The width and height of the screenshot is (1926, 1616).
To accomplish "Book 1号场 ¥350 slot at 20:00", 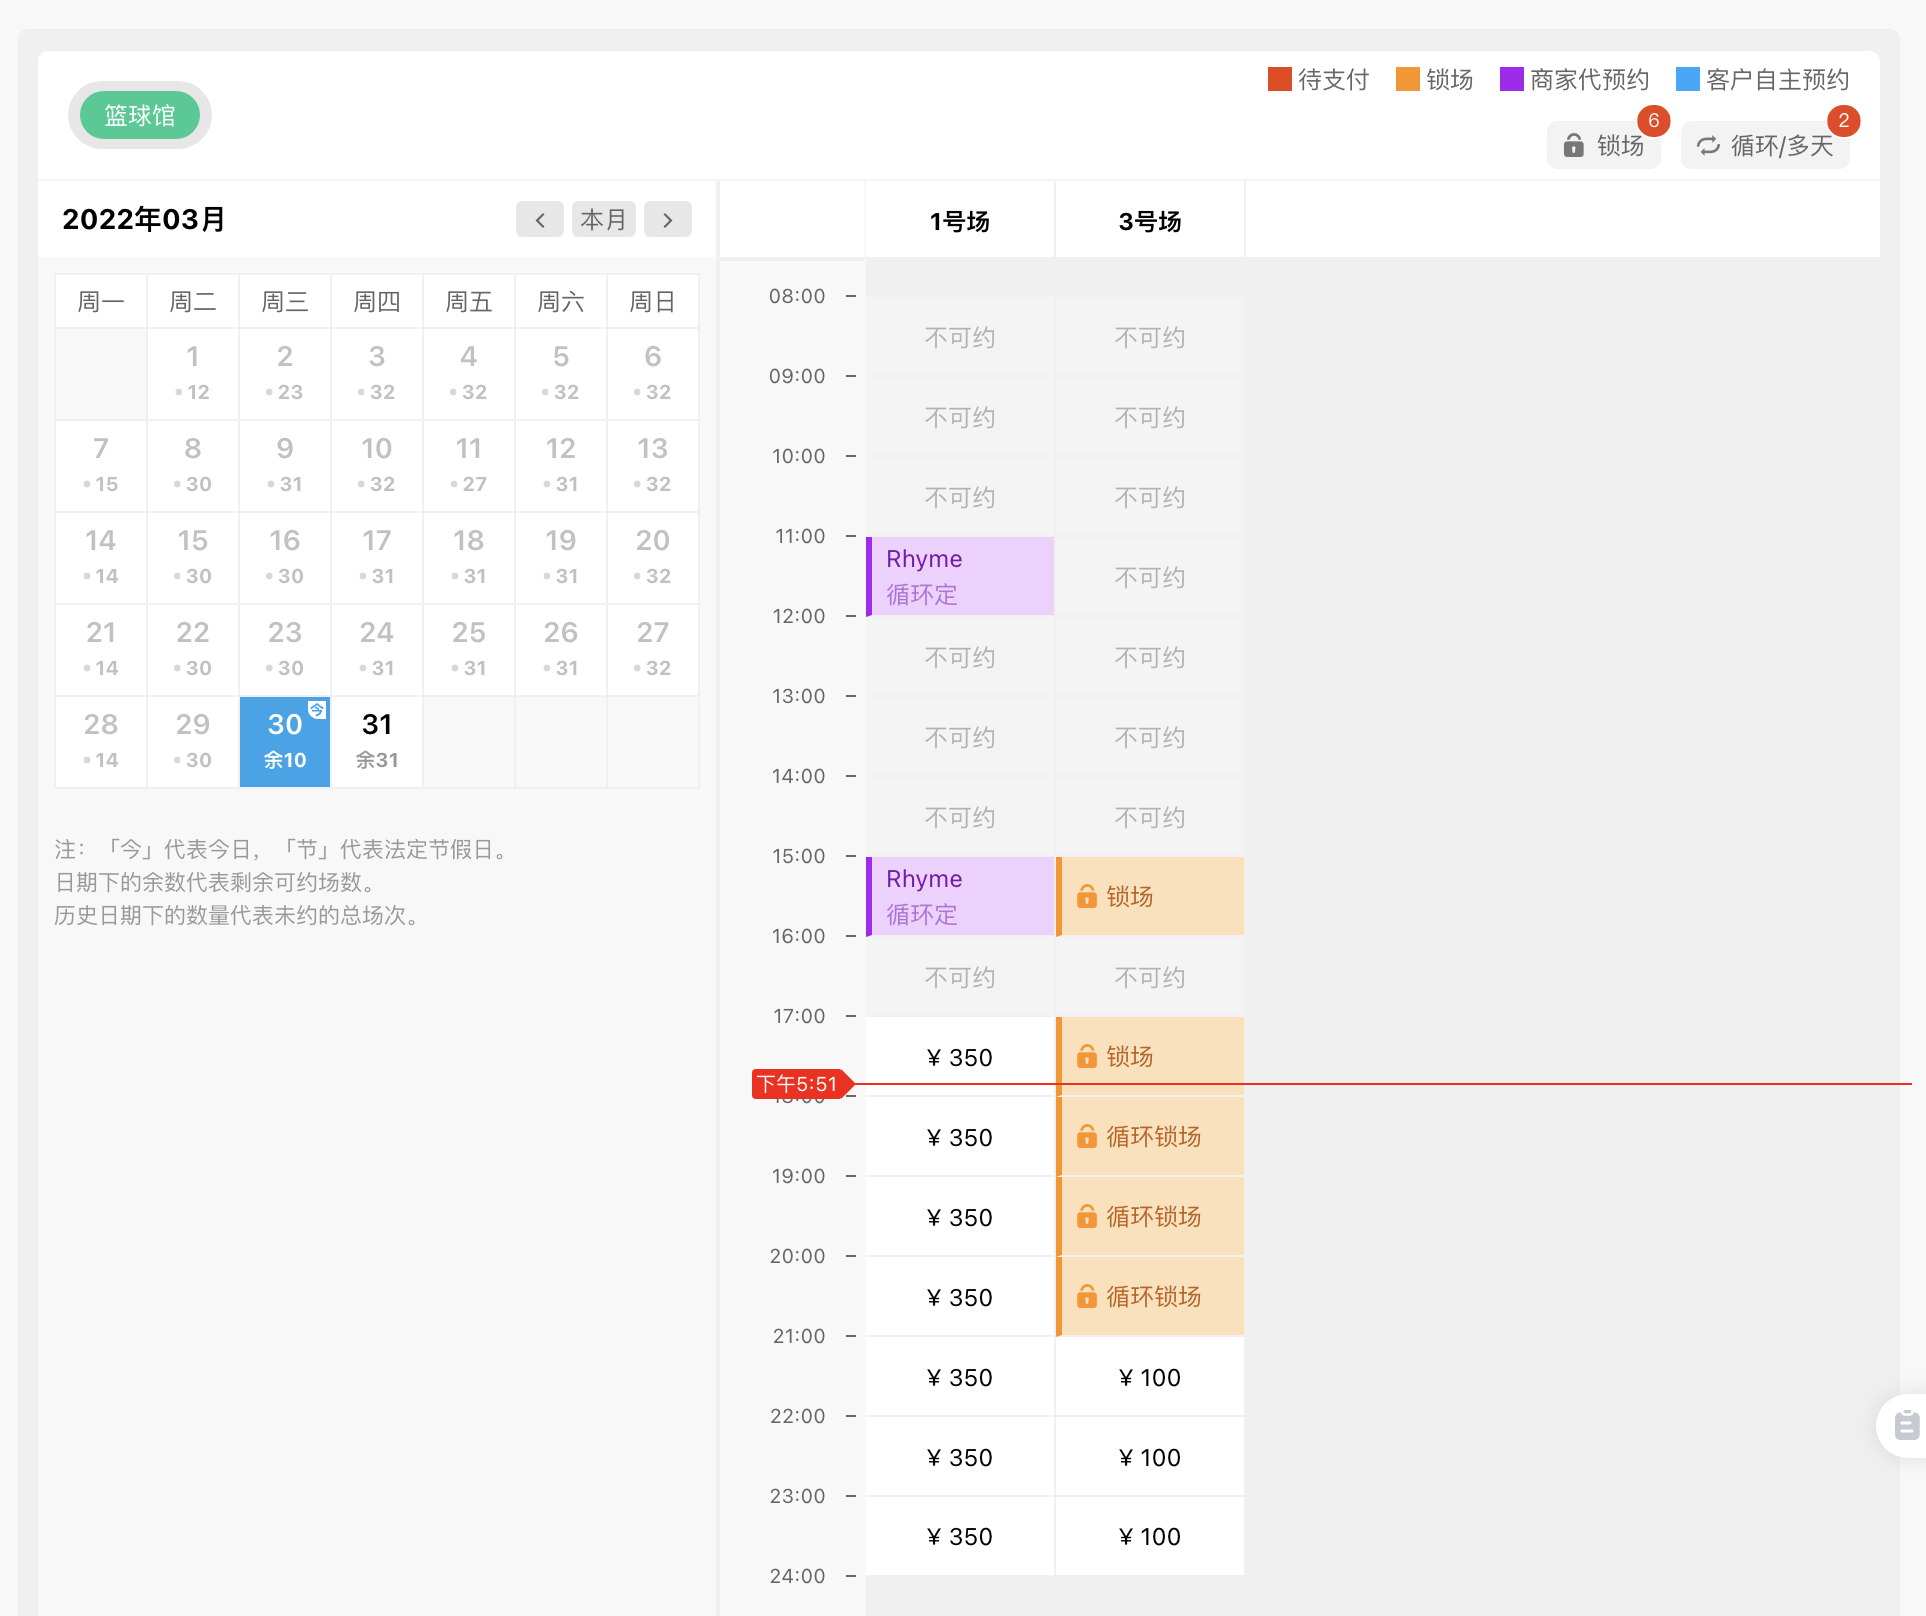I will point(960,1297).
